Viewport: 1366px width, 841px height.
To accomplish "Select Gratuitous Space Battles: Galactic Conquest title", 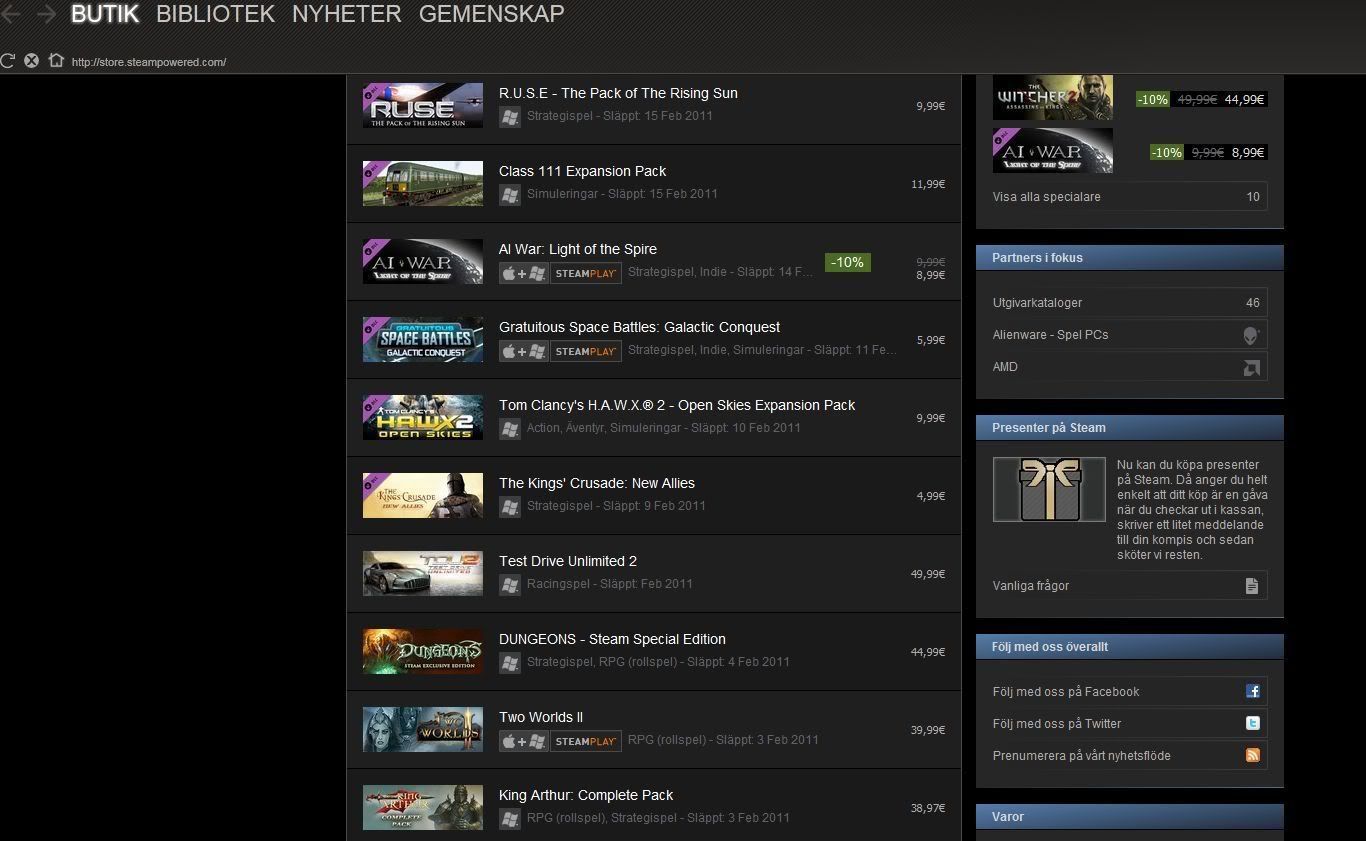I will pos(639,327).
